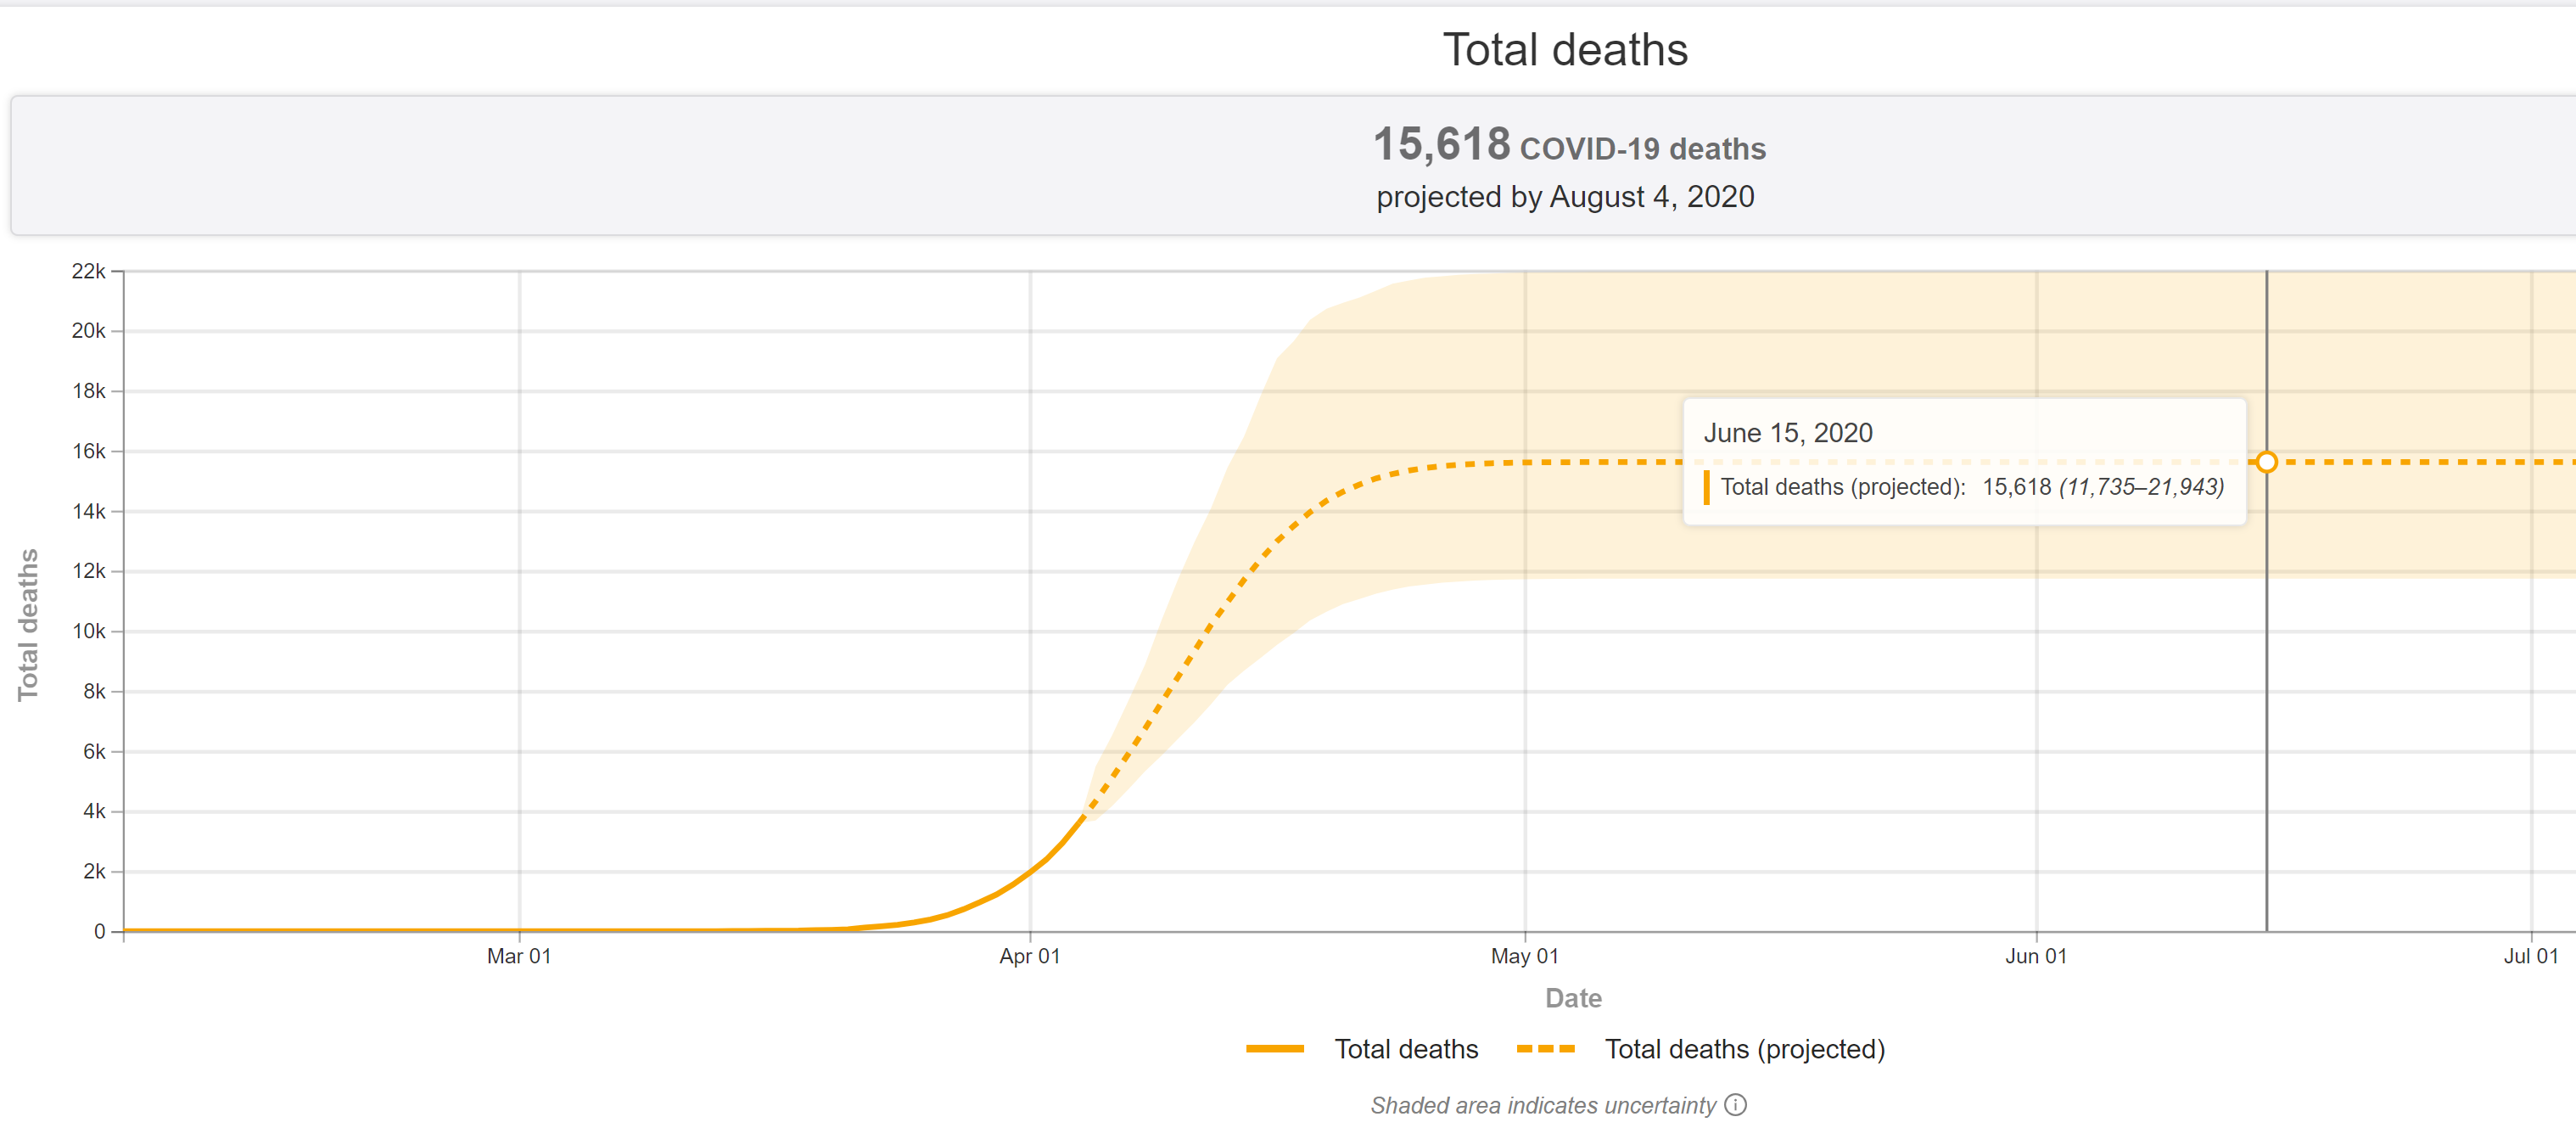The image size is (2576, 1128).
Task: Click the vertical 'Total deaths' axis title
Action: (x=28, y=625)
